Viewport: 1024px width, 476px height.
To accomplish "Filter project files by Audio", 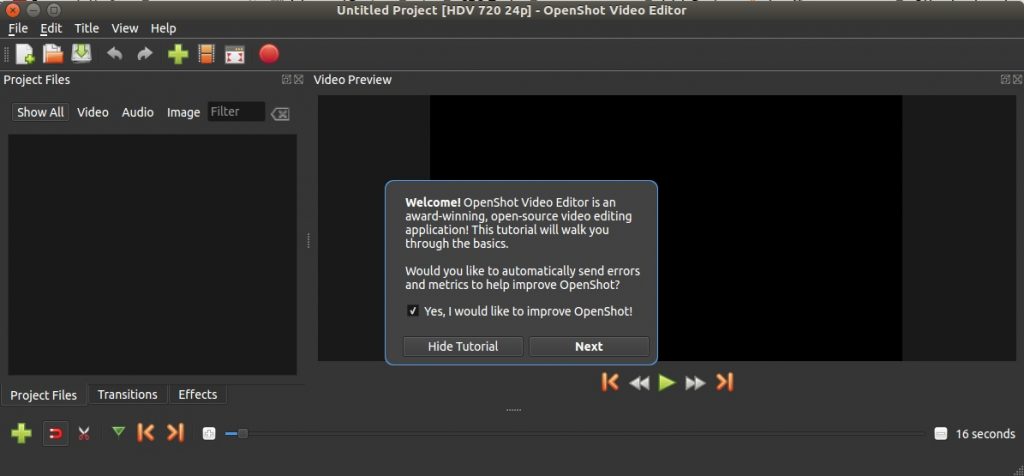I will (x=138, y=112).
